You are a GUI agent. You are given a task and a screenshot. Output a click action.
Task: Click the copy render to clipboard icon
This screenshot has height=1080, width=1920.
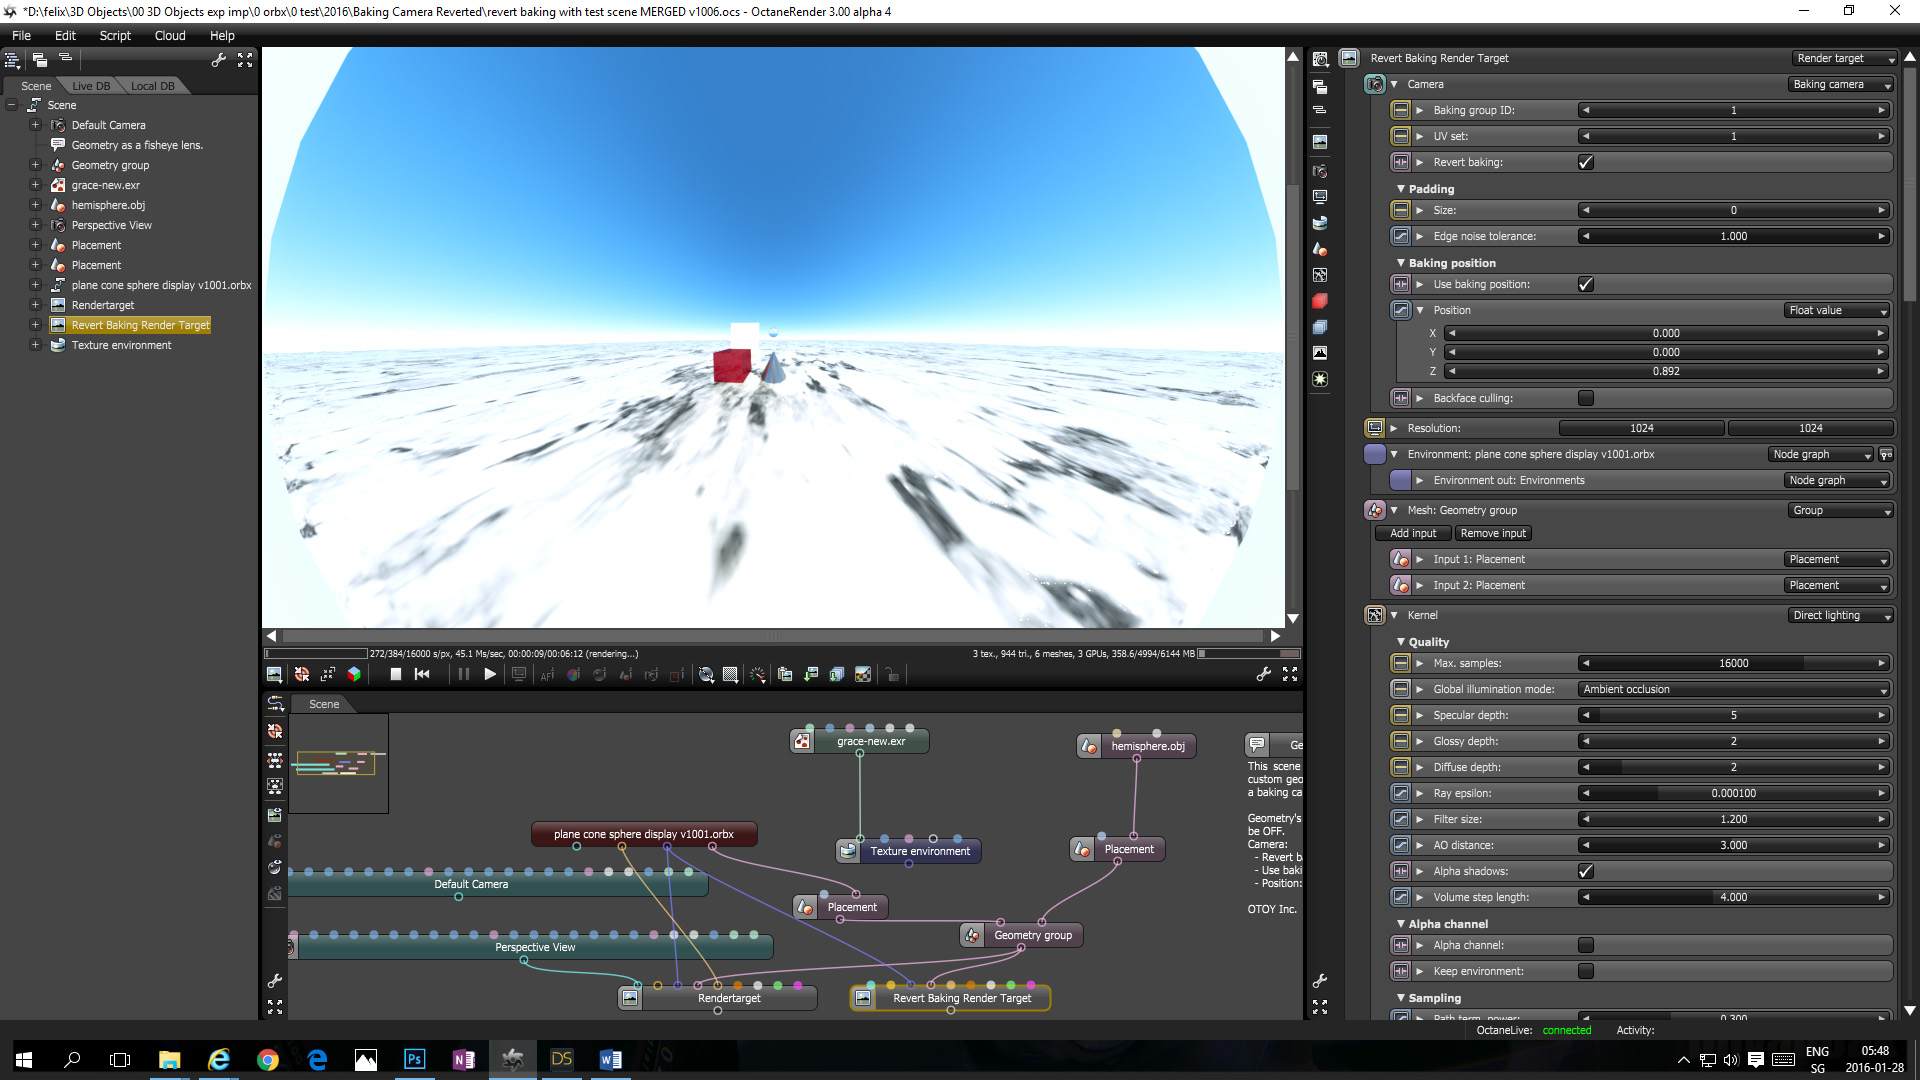pos(785,675)
